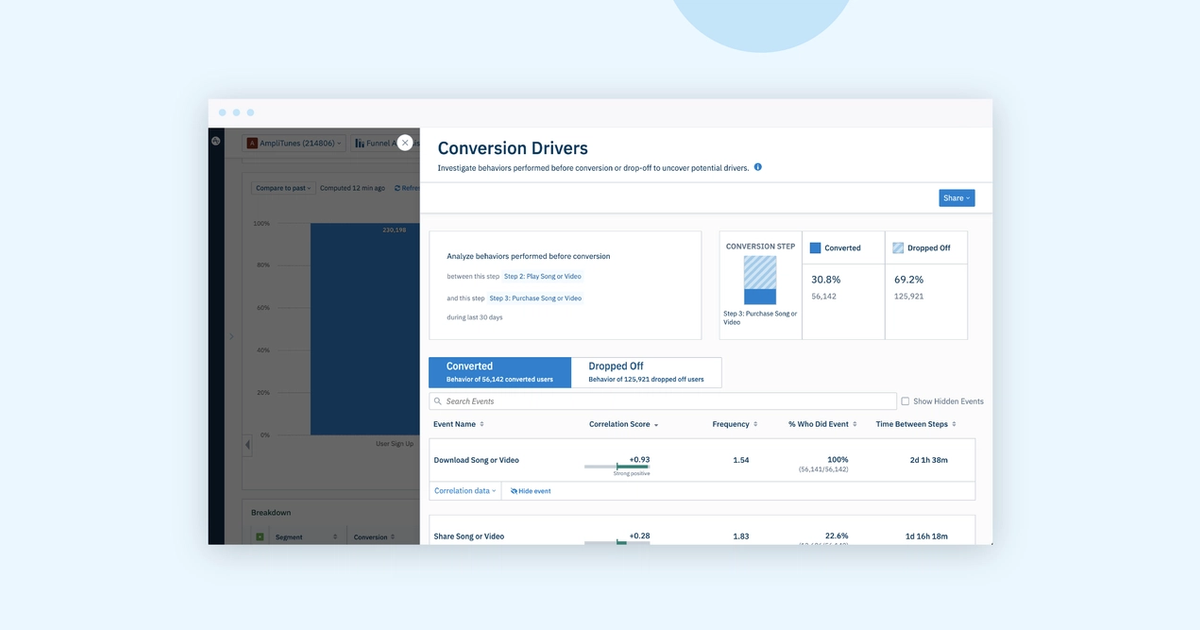Screen dimensions: 1200x630
Task: Click the +0.28 correlation score bar
Action: point(617,542)
